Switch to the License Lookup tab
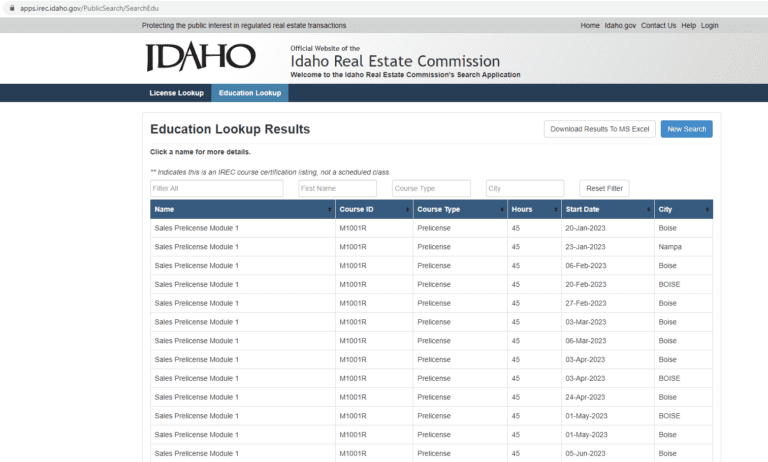The image size is (768, 462). click(176, 93)
